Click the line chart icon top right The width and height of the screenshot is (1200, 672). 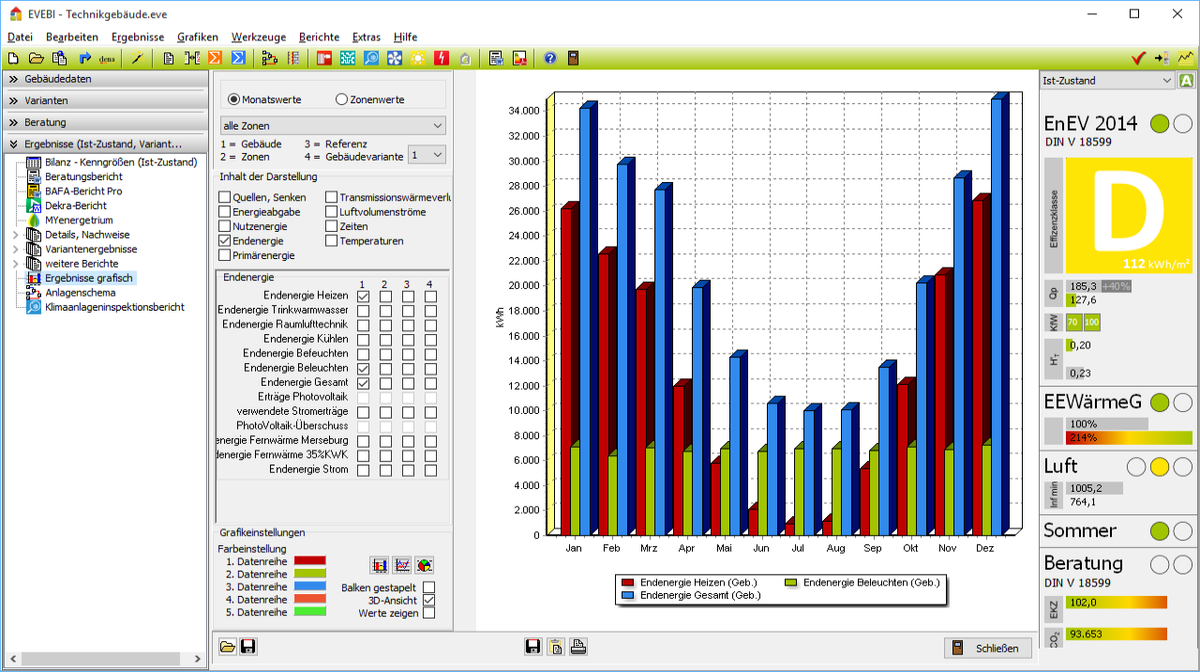pyautogui.click(x=1185, y=58)
